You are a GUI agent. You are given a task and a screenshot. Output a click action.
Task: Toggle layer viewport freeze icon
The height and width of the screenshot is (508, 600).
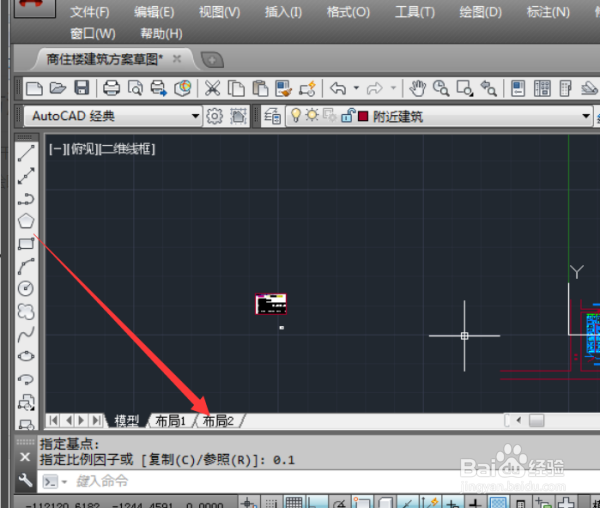329,115
